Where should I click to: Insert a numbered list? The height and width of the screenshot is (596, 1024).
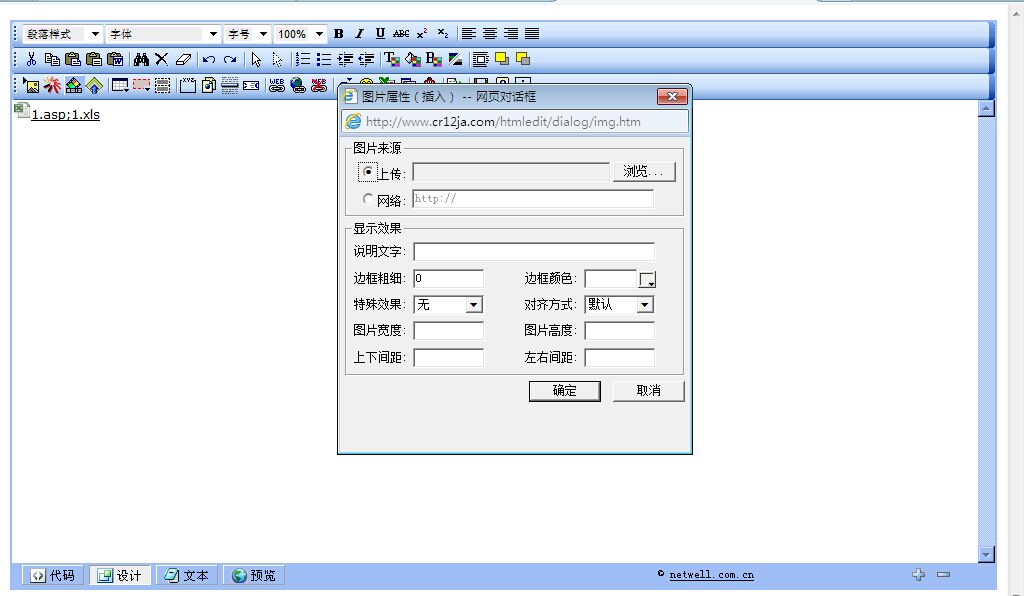click(x=303, y=59)
